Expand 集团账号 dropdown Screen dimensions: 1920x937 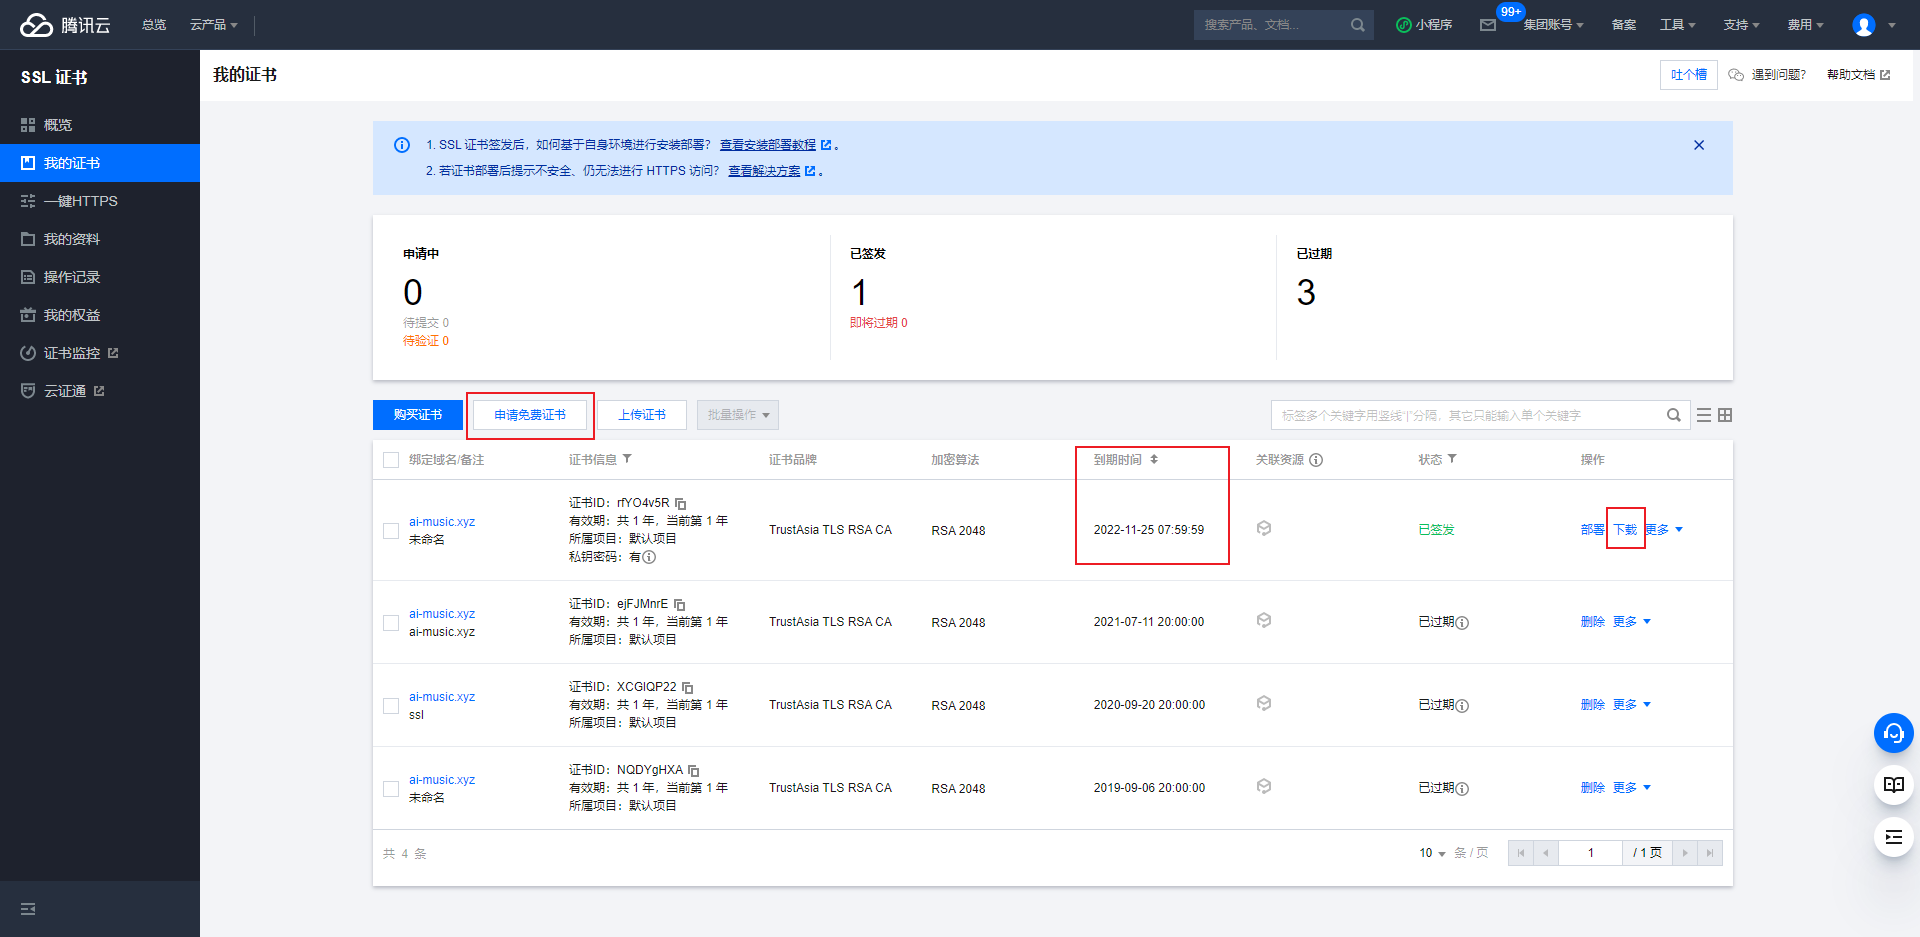pyautogui.click(x=1553, y=25)
